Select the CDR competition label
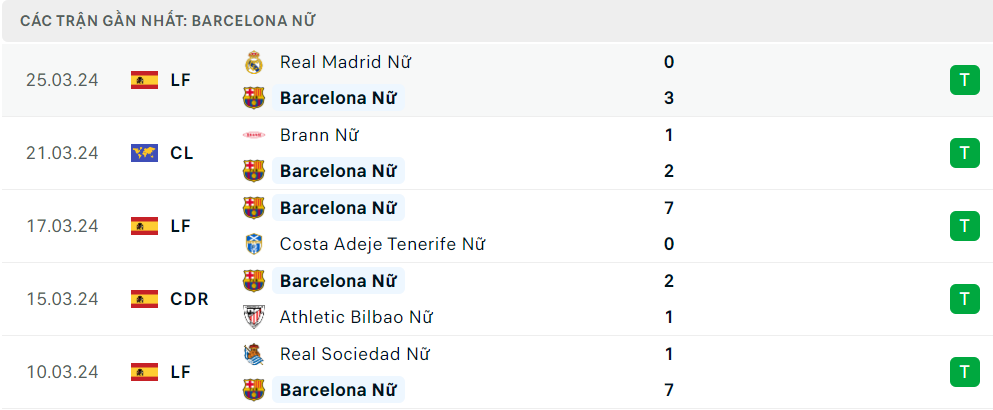 click(189, 299)
